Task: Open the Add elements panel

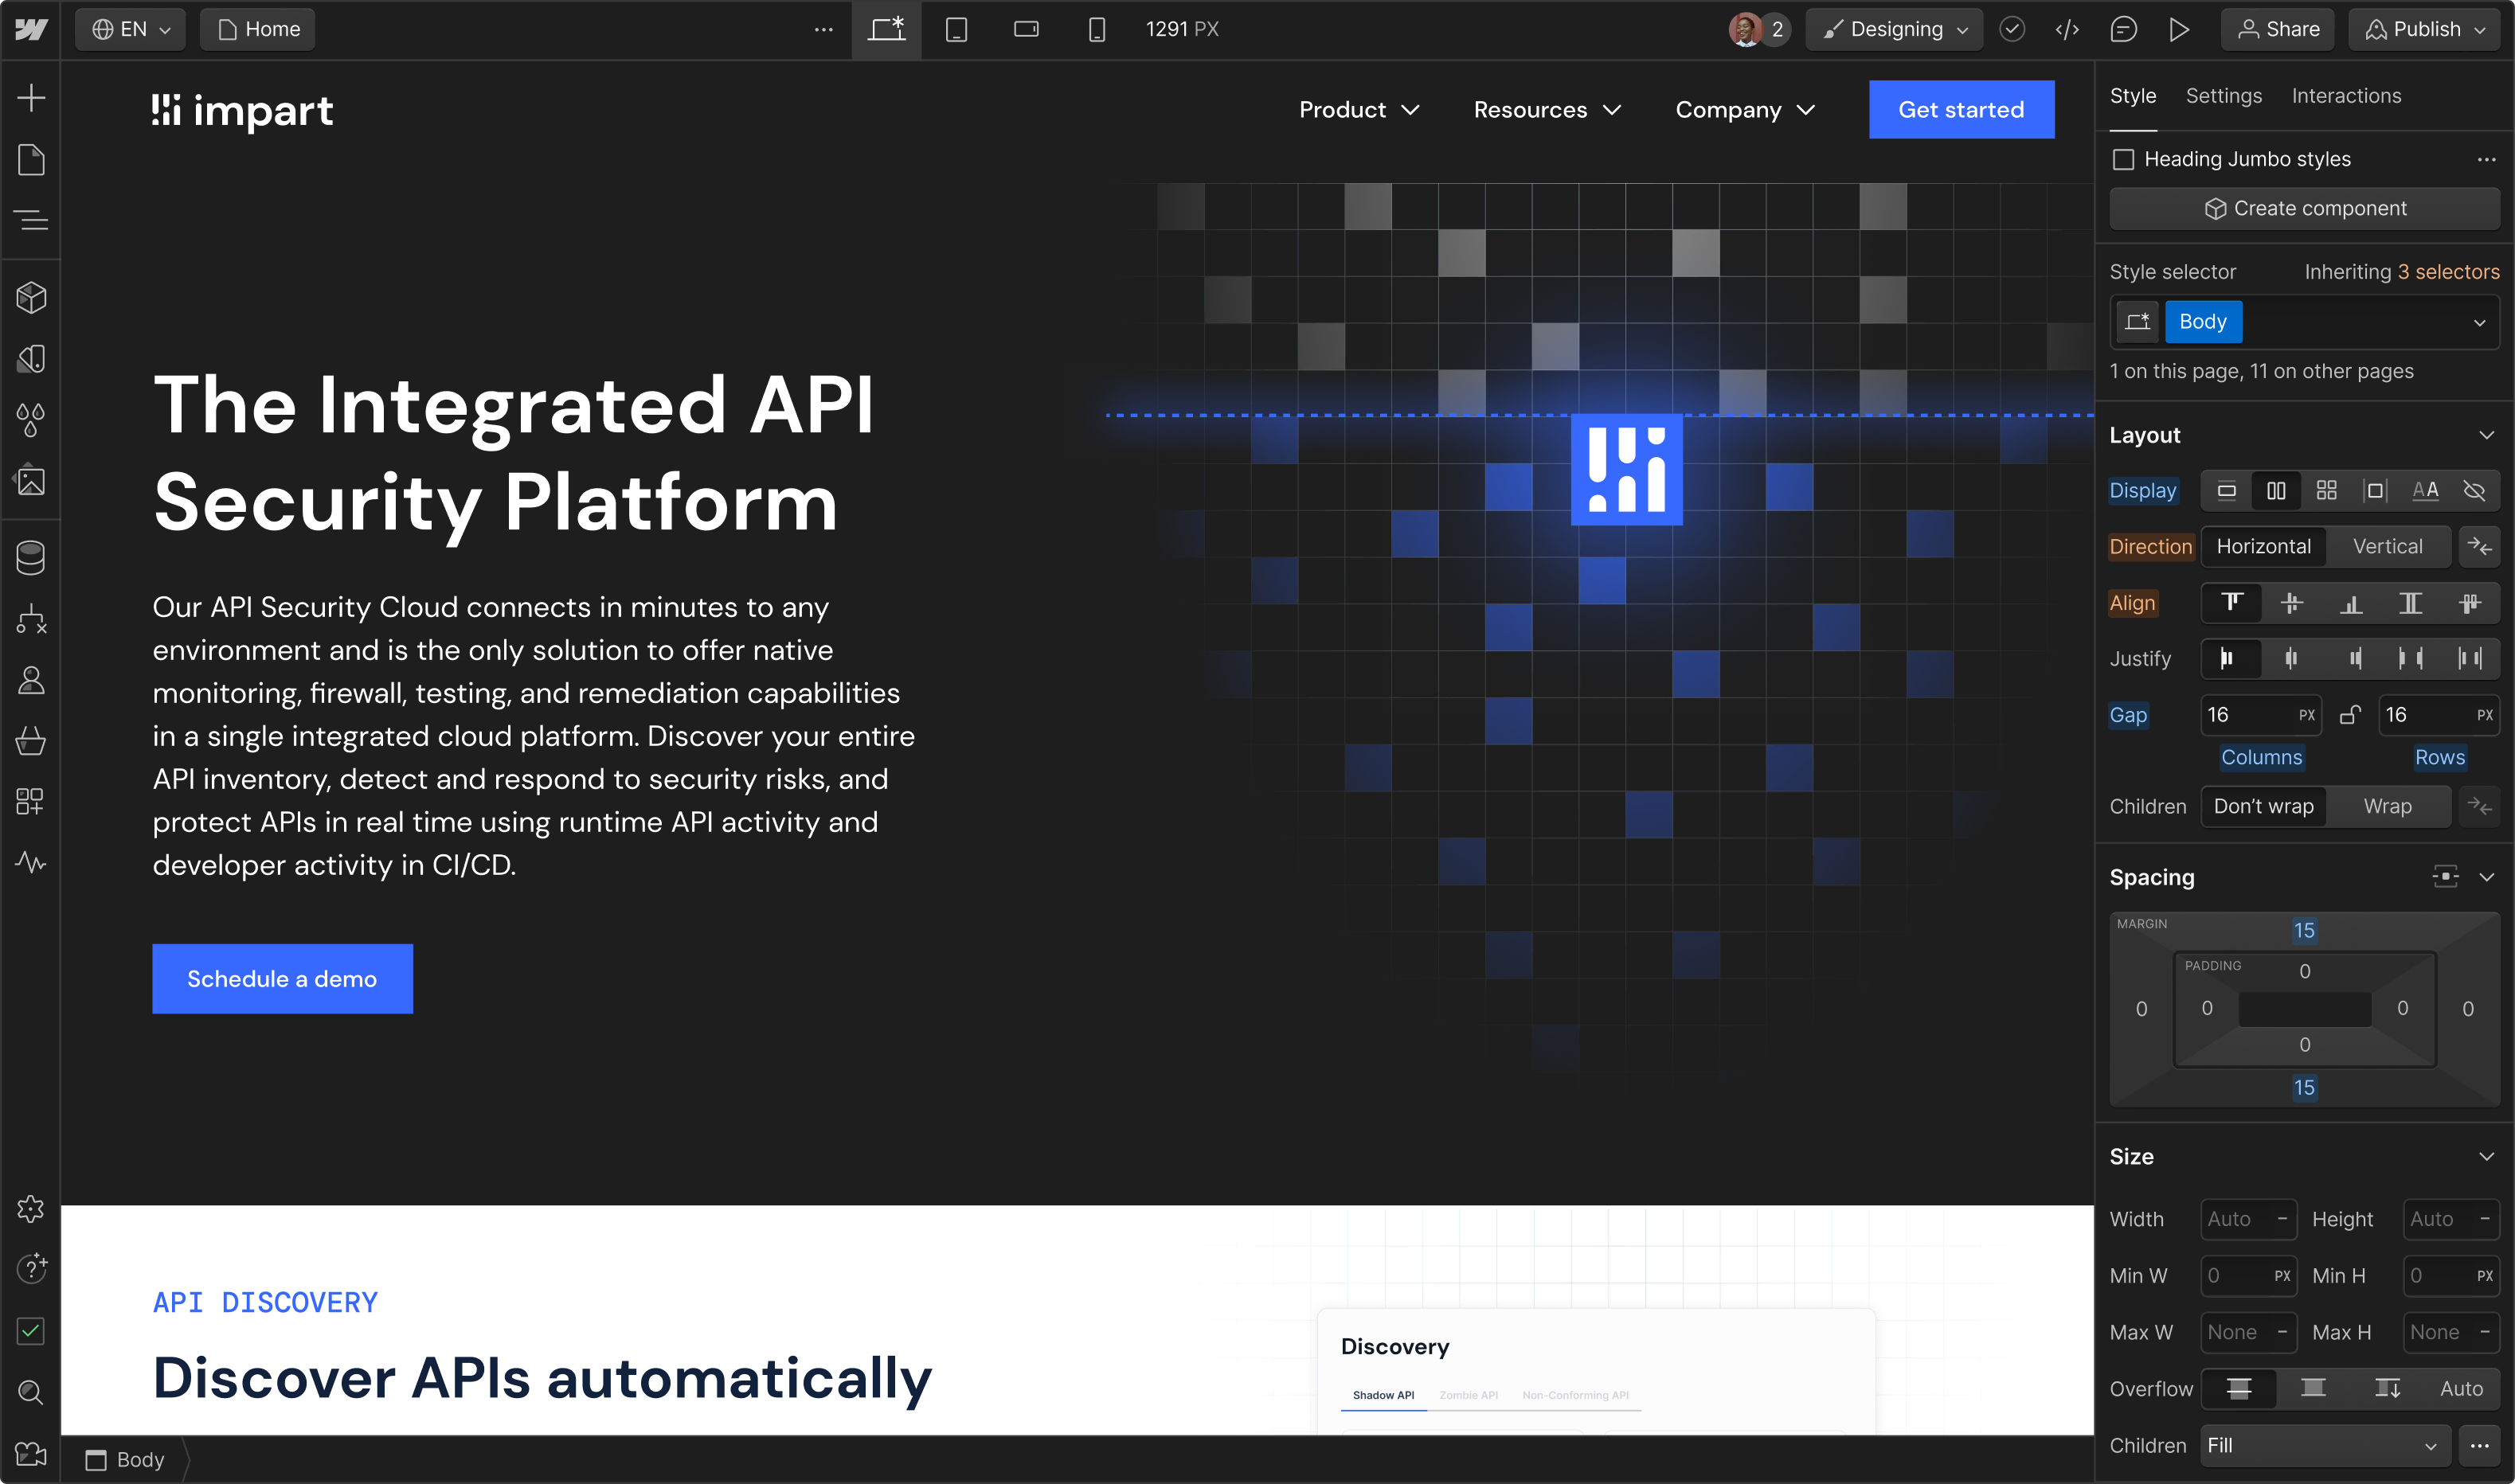Action: tap(31, 98)
